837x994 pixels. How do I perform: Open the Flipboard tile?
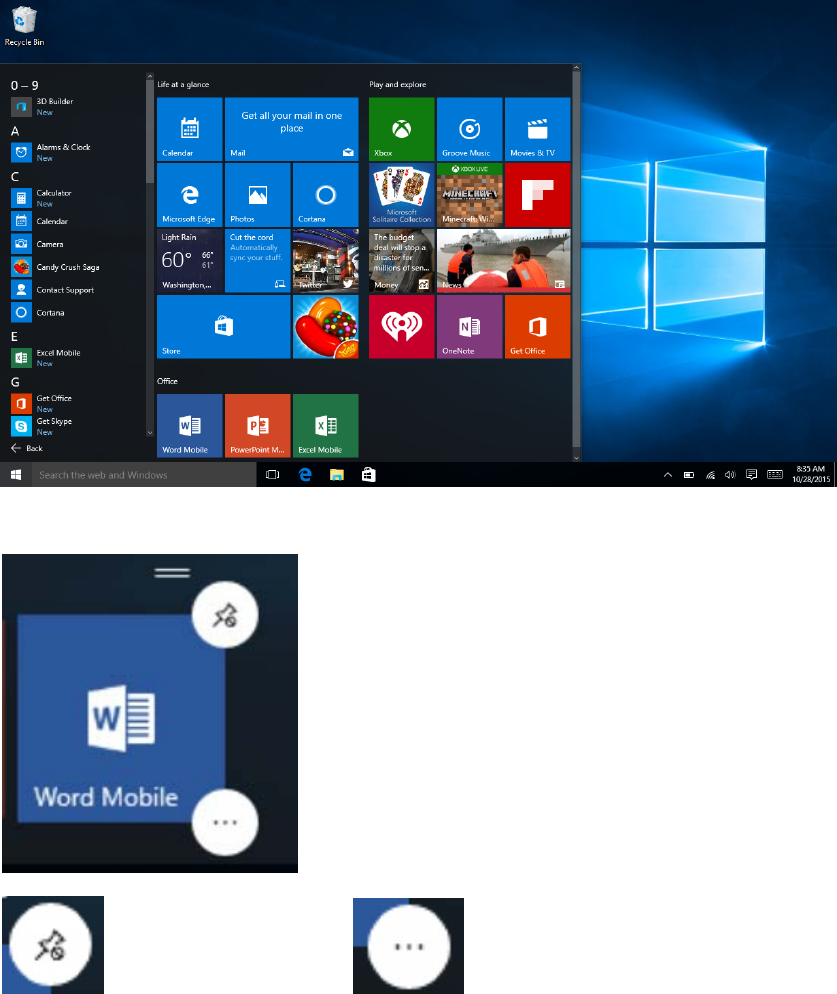(x=538, y=195)
